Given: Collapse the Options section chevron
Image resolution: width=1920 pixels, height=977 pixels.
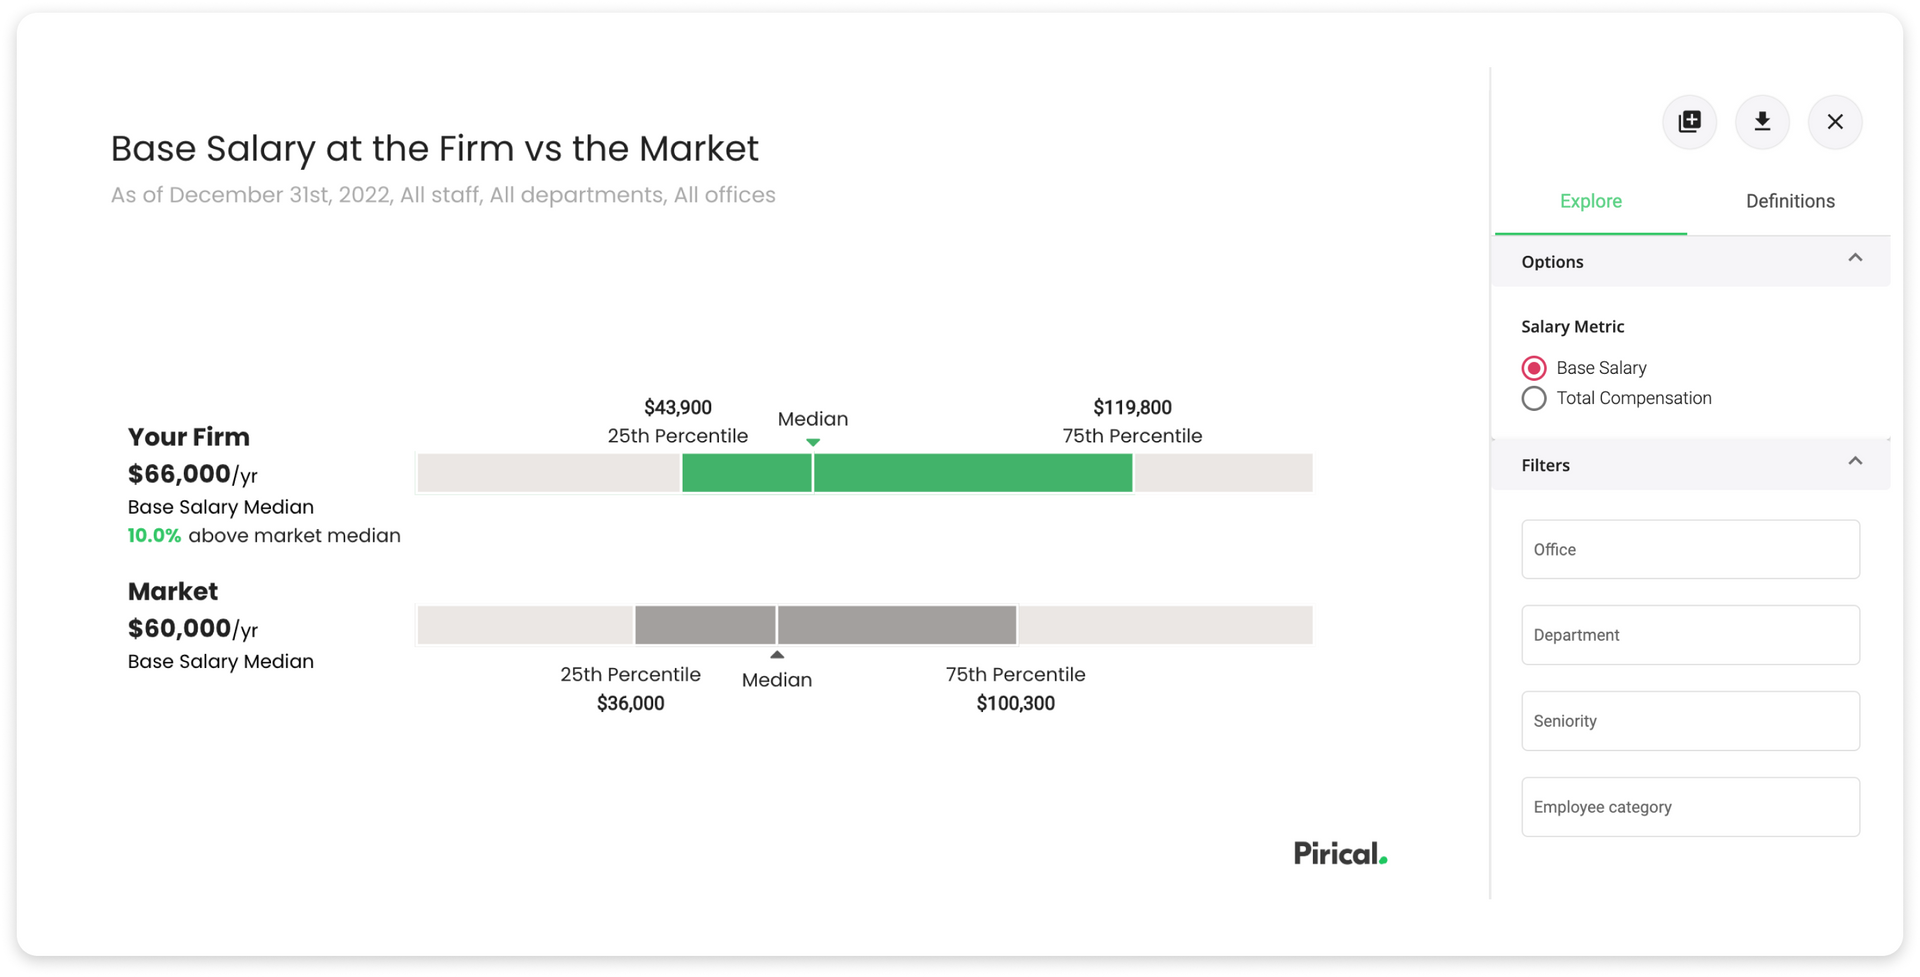Looking at the screenshot, I should click(x=1855, y=258).
